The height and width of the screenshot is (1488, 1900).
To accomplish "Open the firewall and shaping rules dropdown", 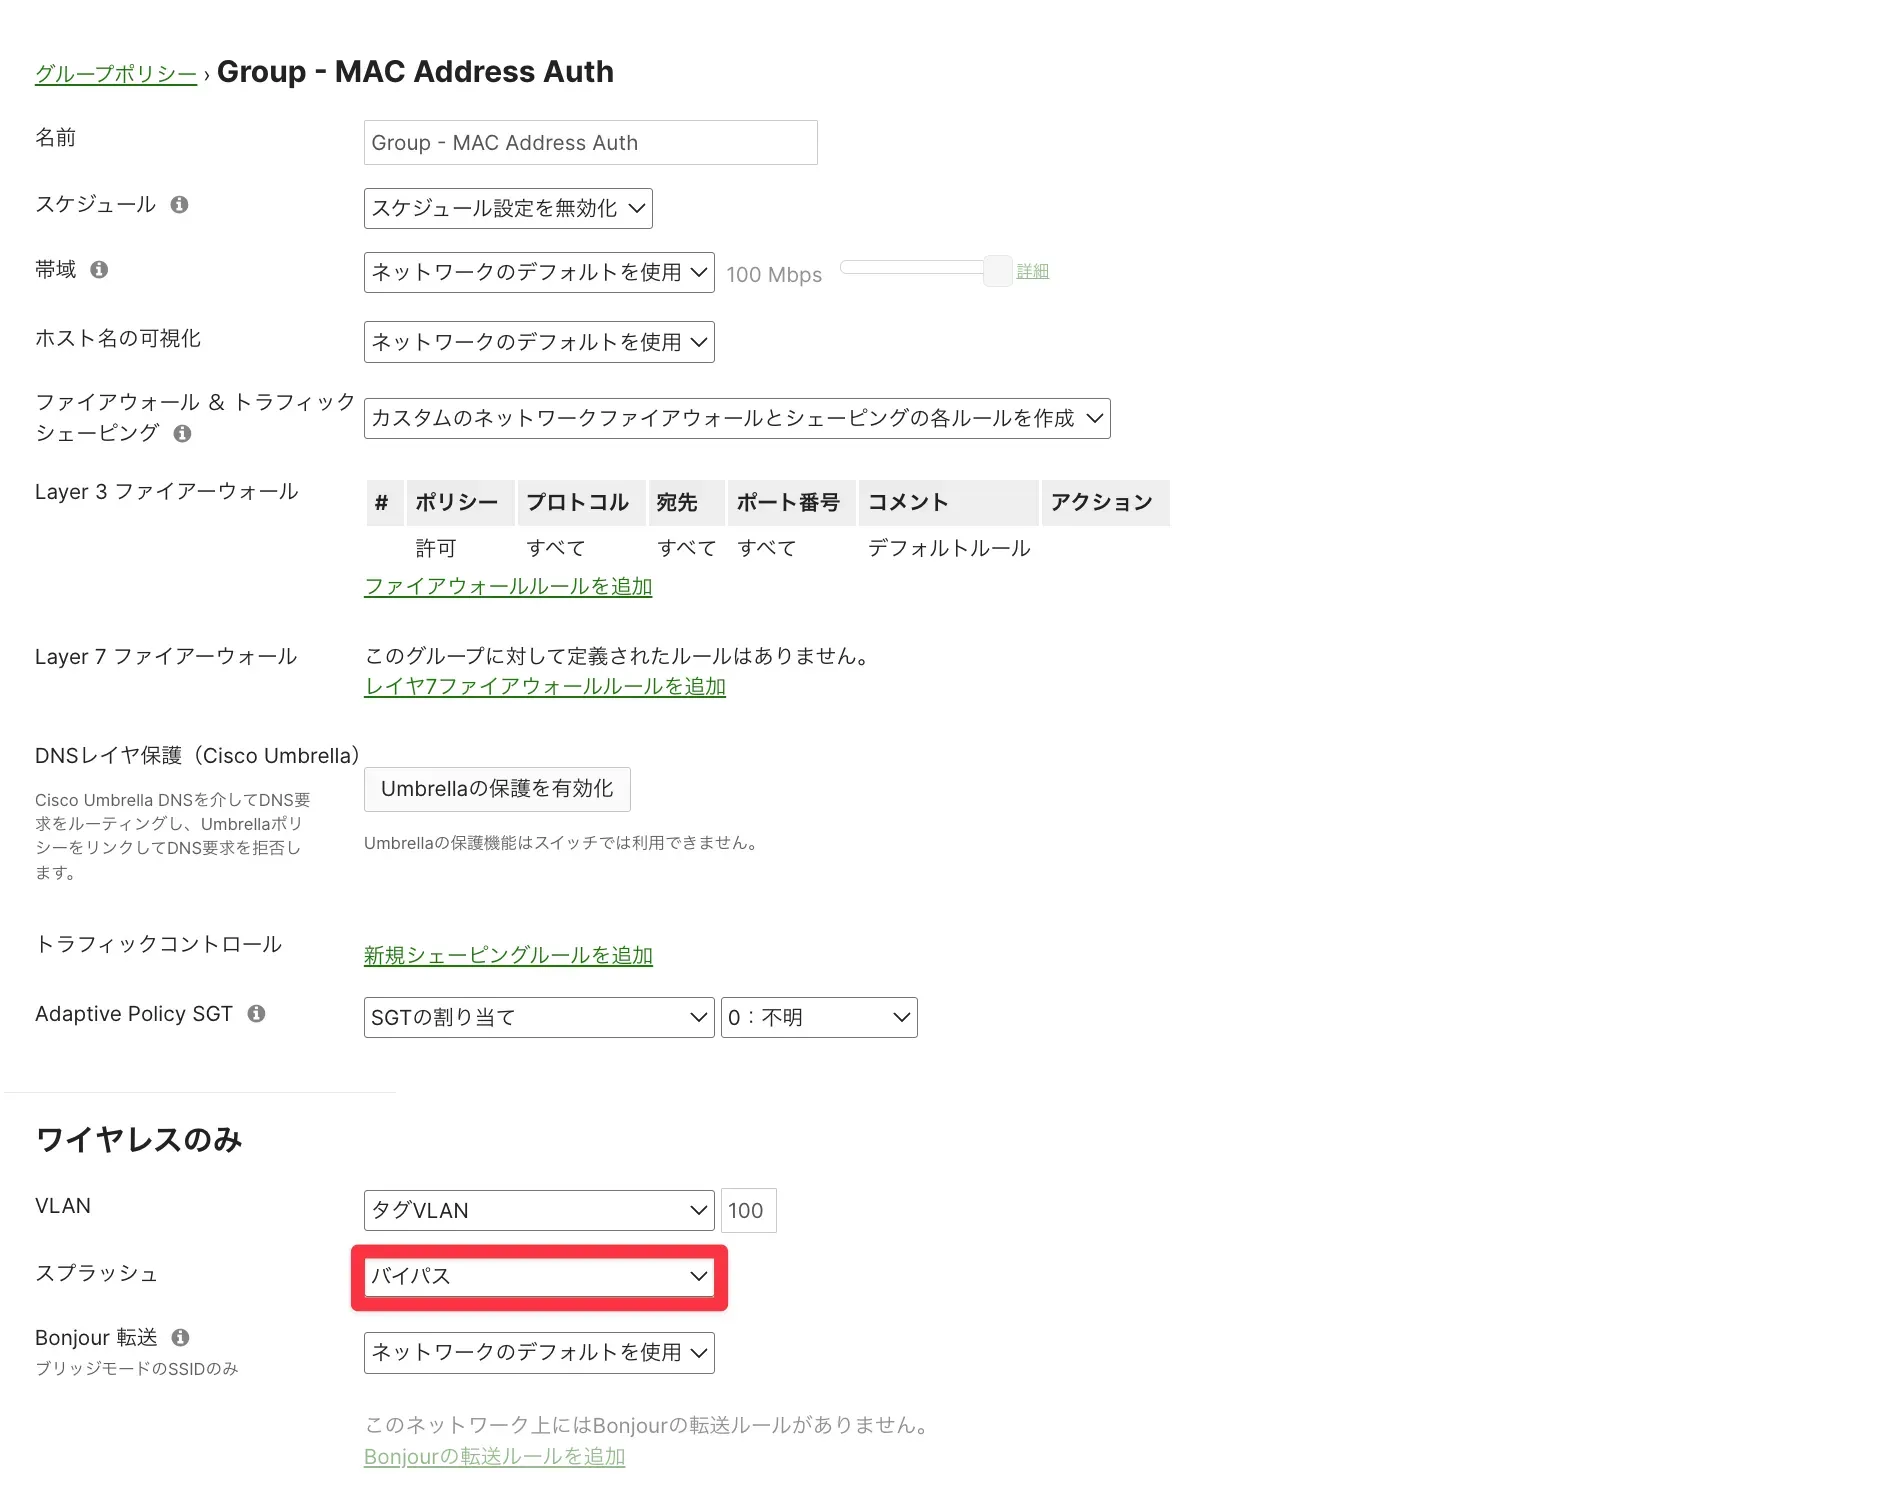I will pyautogui.click(x=737, y=419).
